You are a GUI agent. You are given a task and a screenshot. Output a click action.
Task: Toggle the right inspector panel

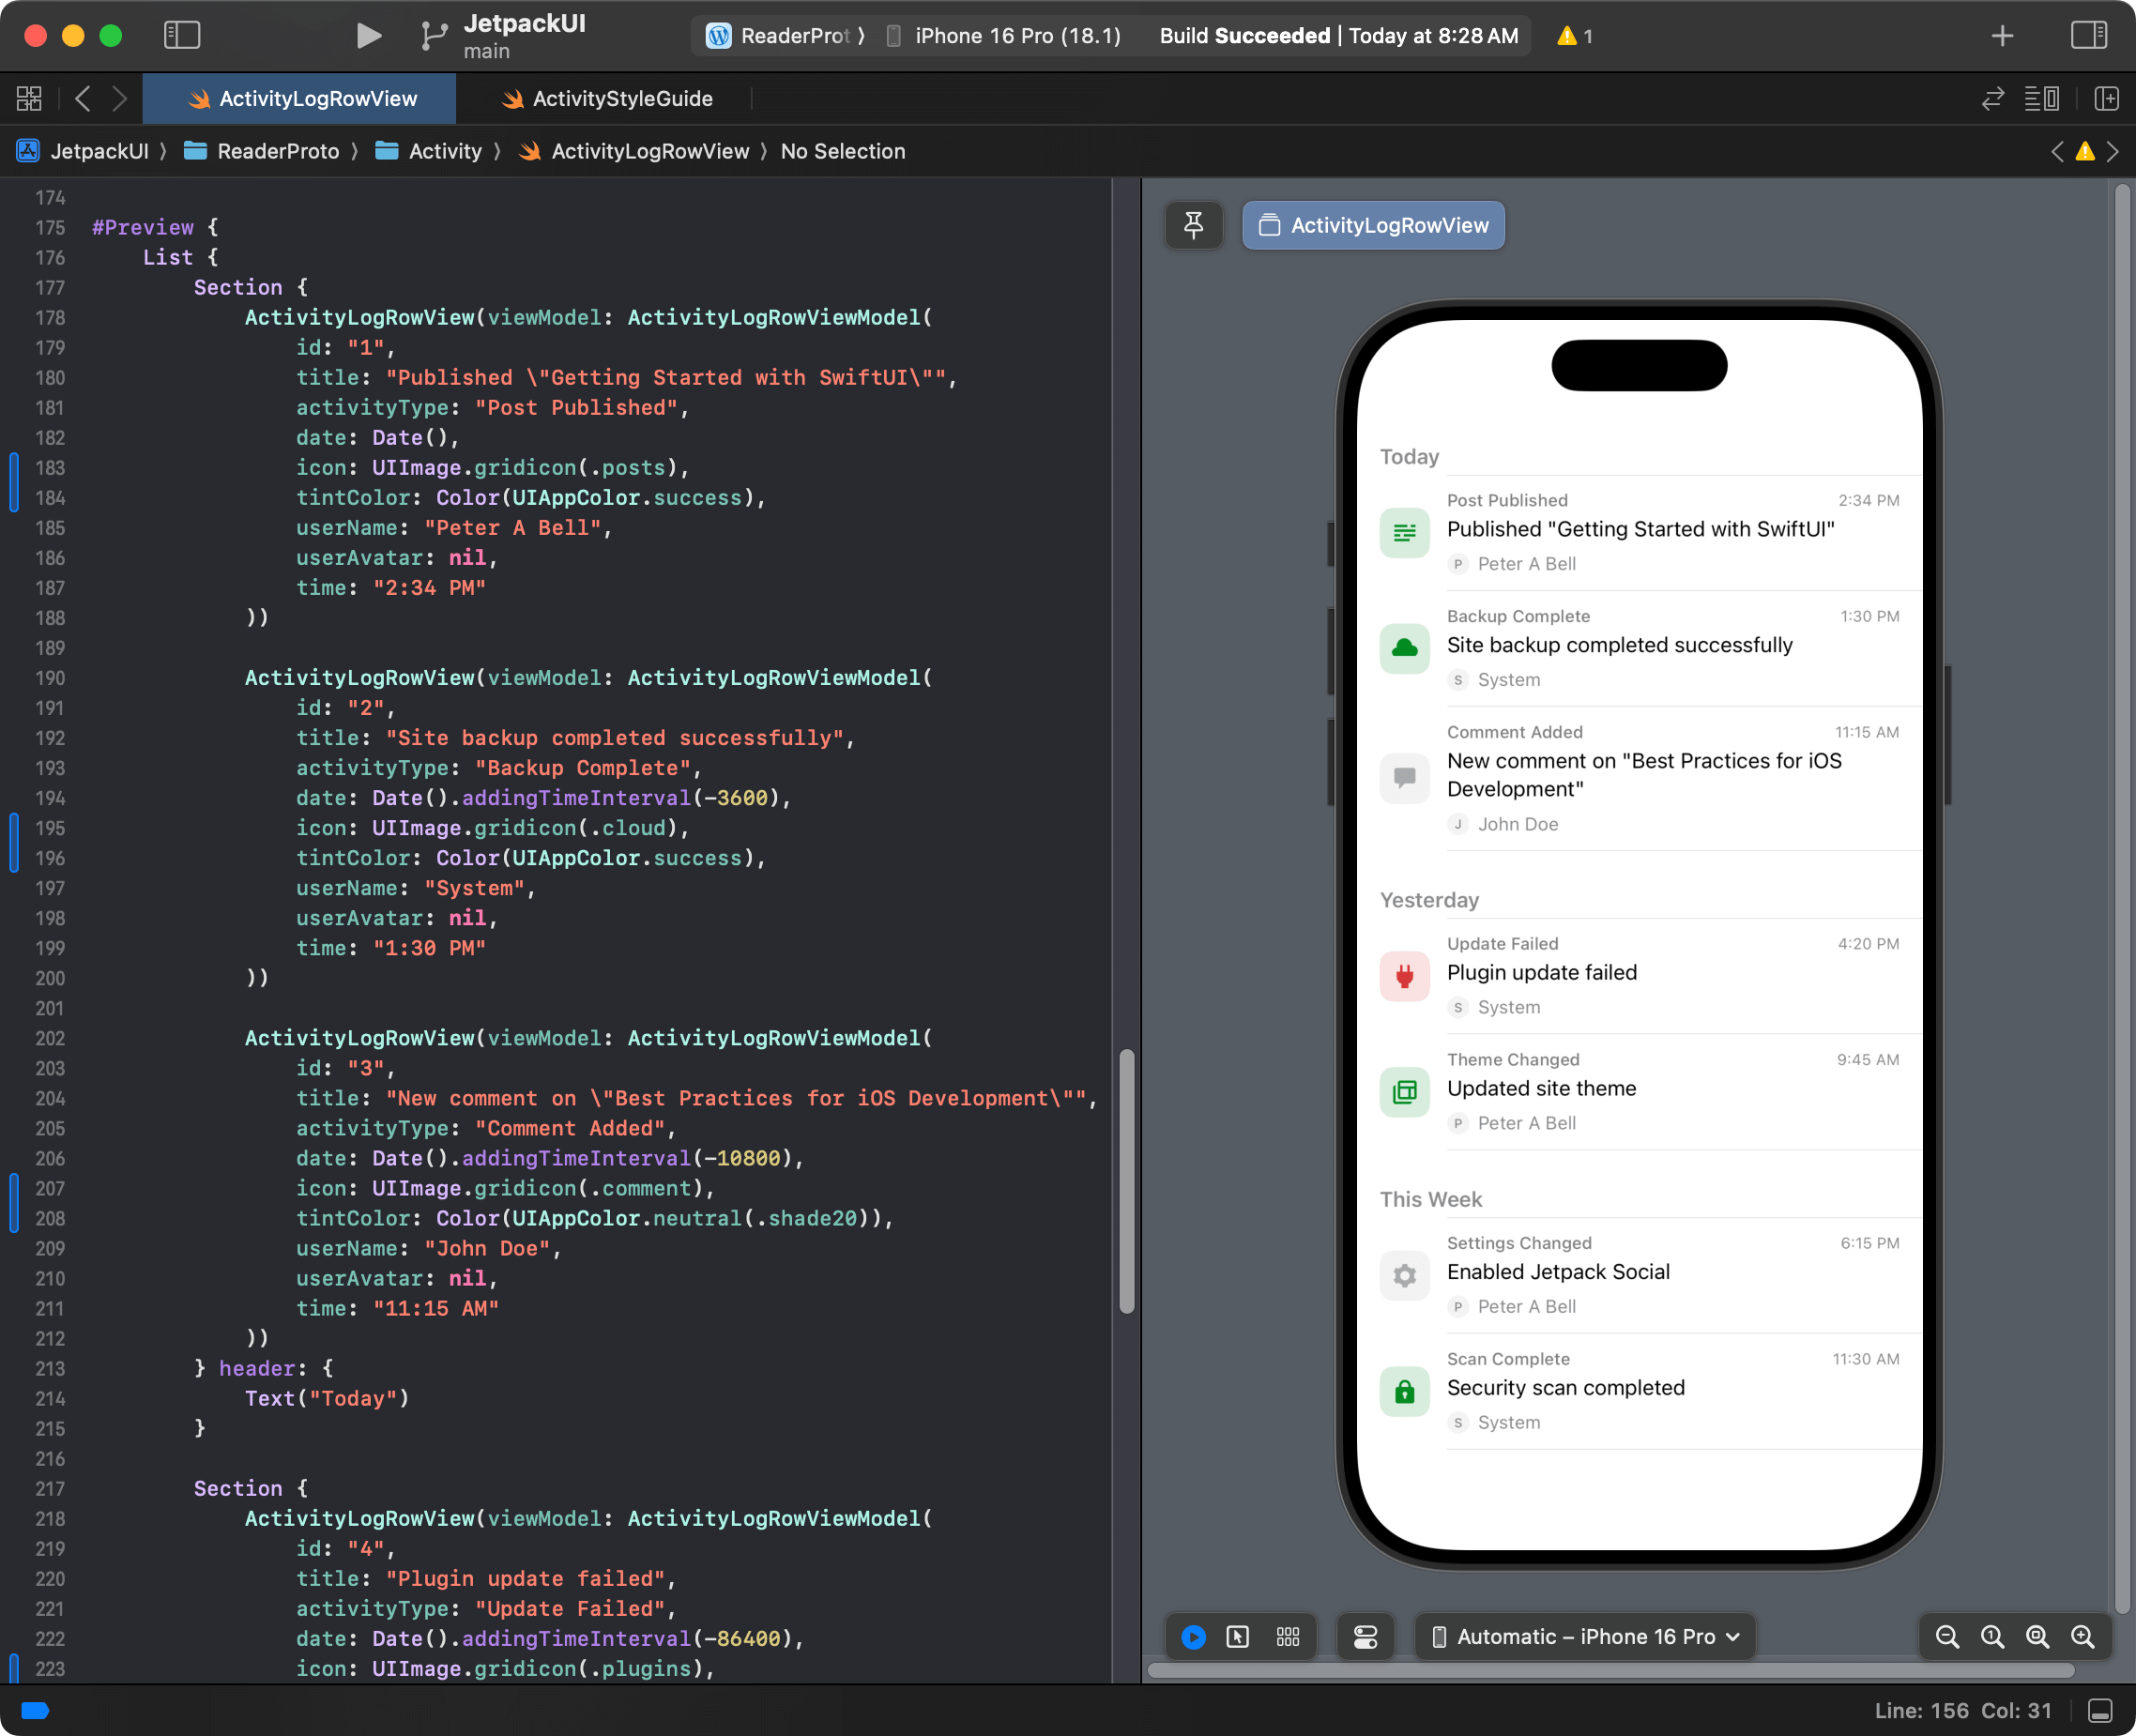click(x=2089, y=35)
